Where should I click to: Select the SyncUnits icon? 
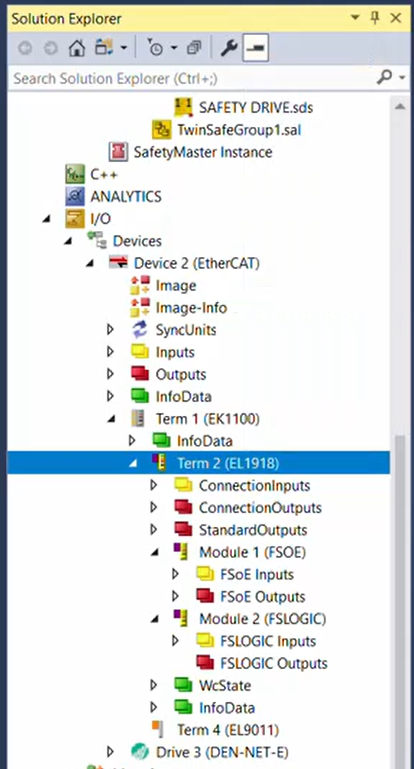(139, 330)
